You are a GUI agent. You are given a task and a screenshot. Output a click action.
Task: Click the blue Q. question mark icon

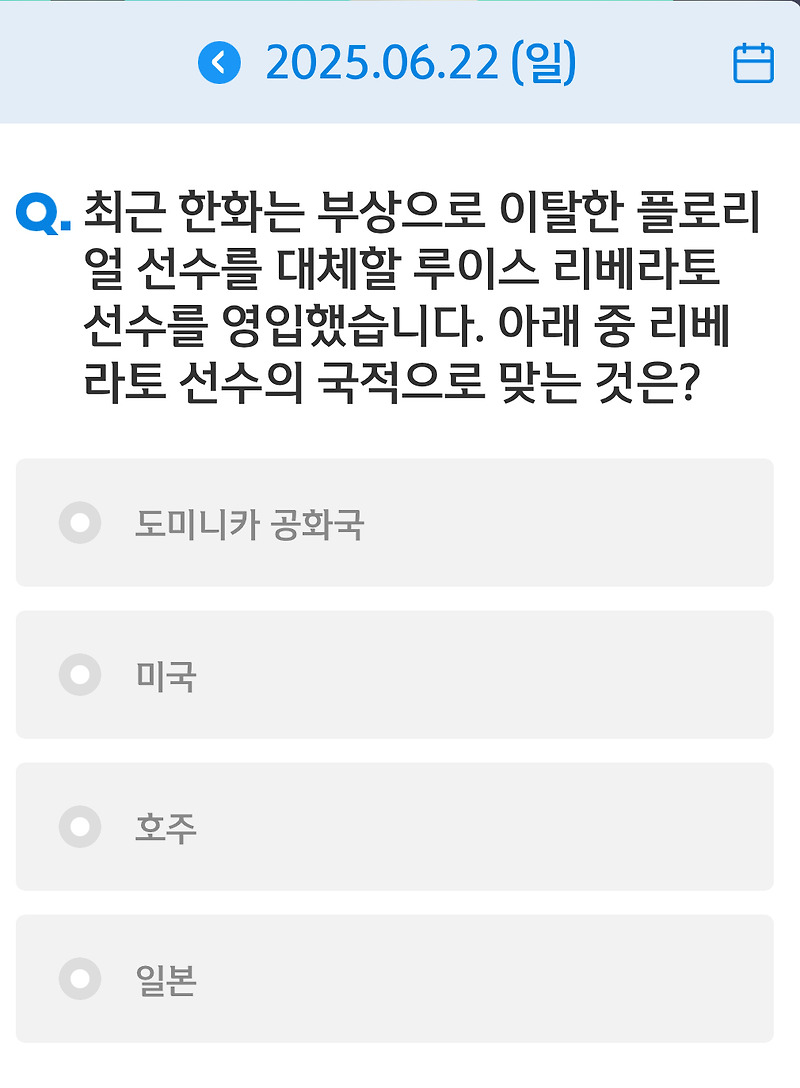pyautogui.click(x=43, y=214)
